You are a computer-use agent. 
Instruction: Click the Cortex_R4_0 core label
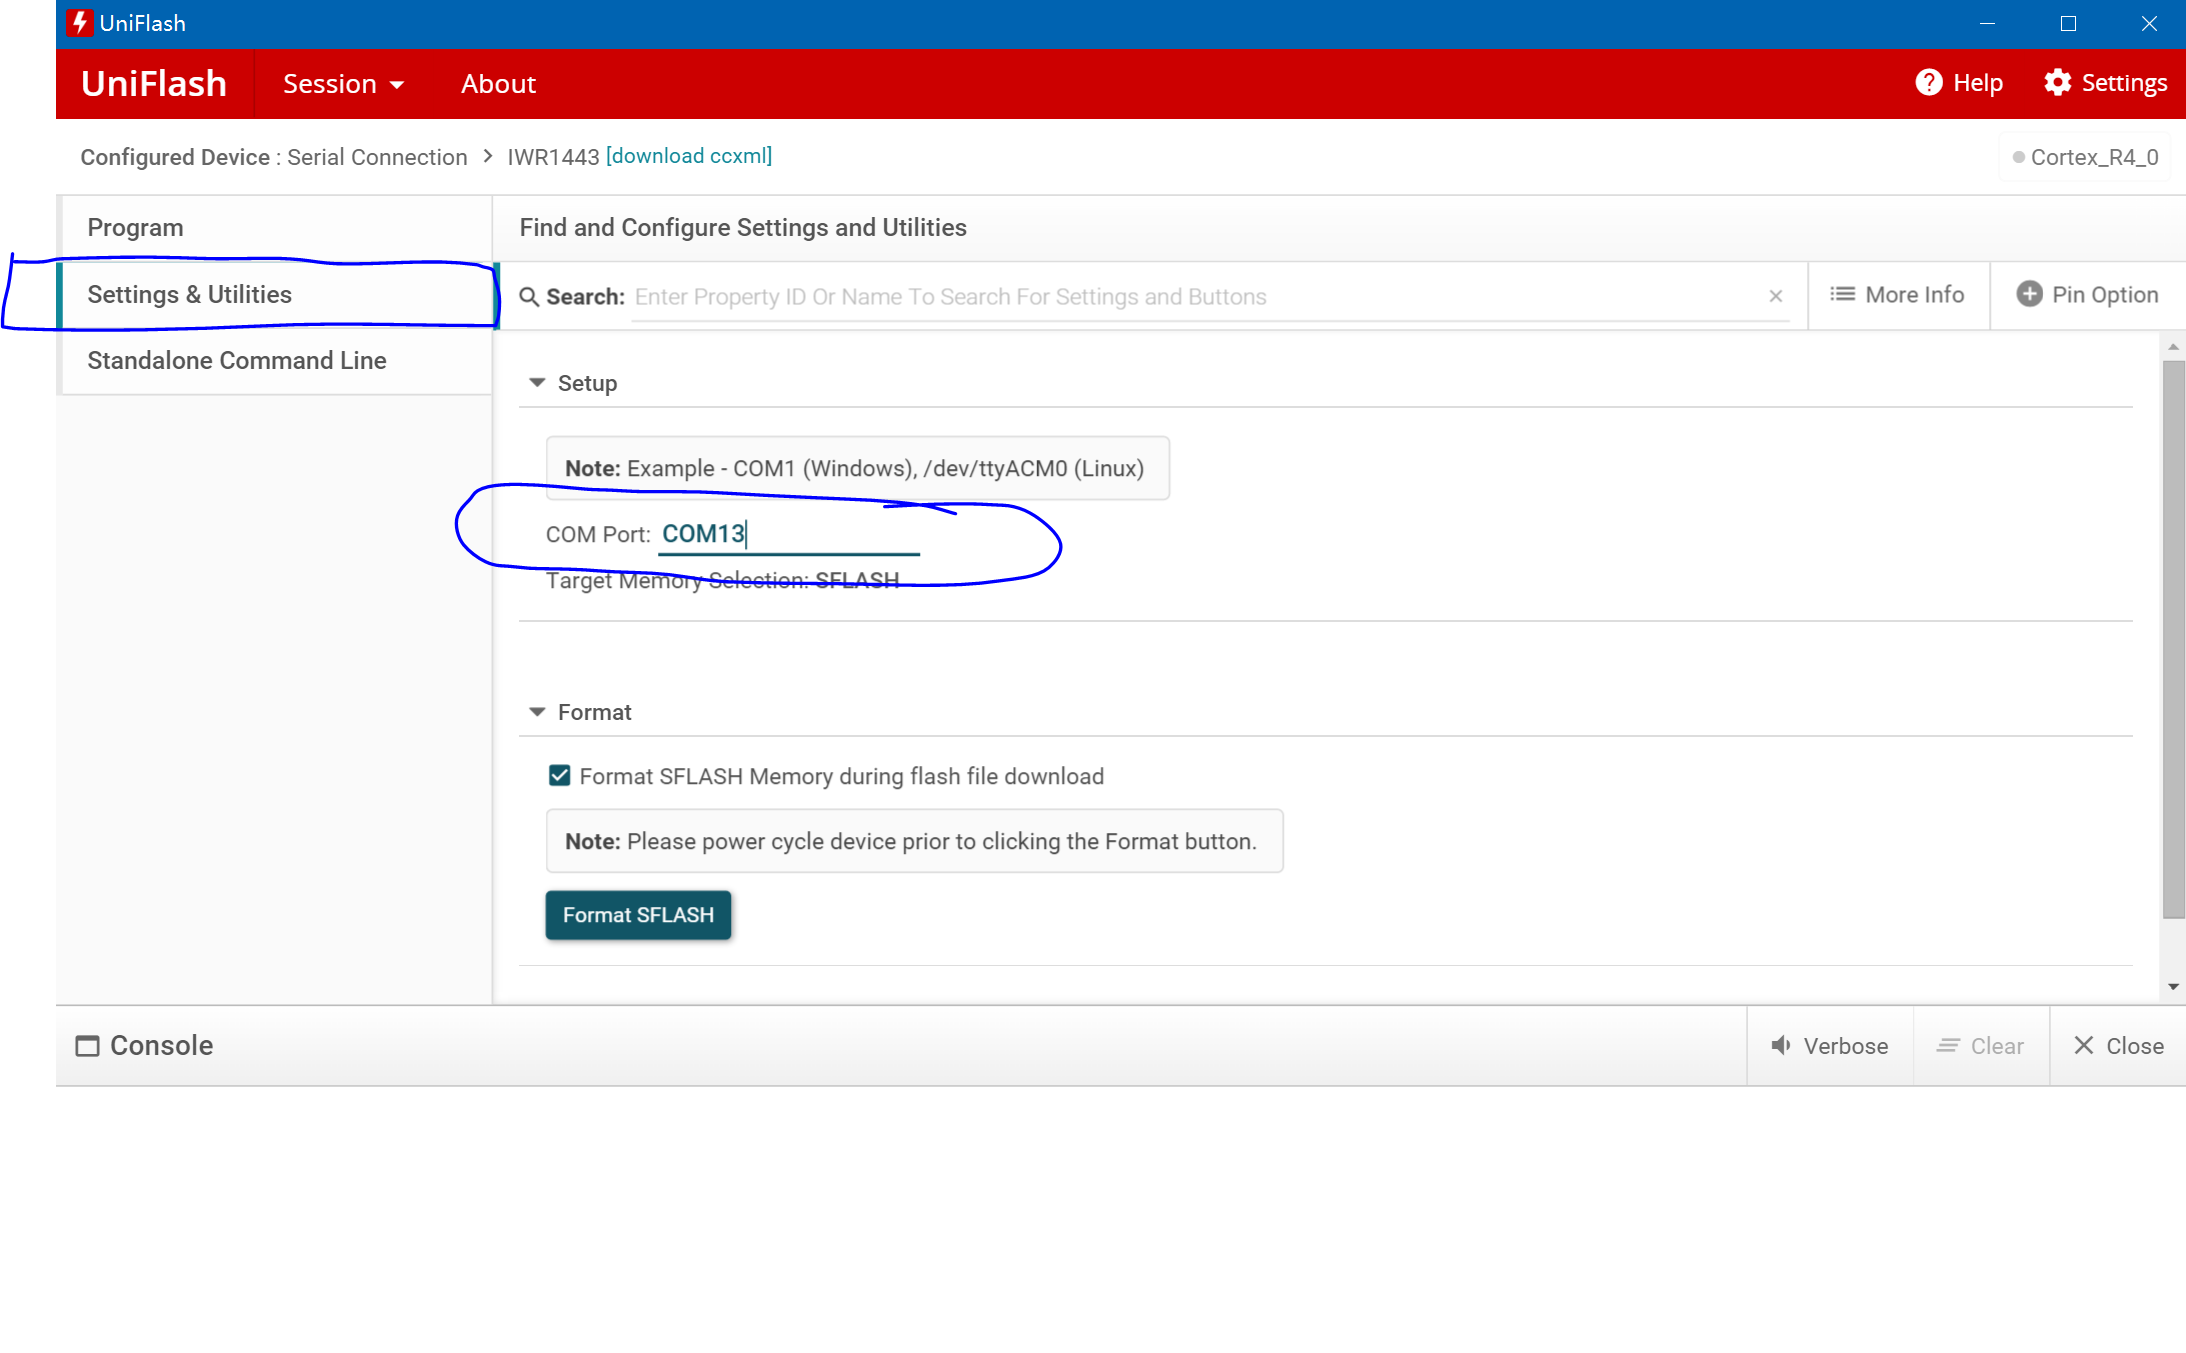(2094, 157)
